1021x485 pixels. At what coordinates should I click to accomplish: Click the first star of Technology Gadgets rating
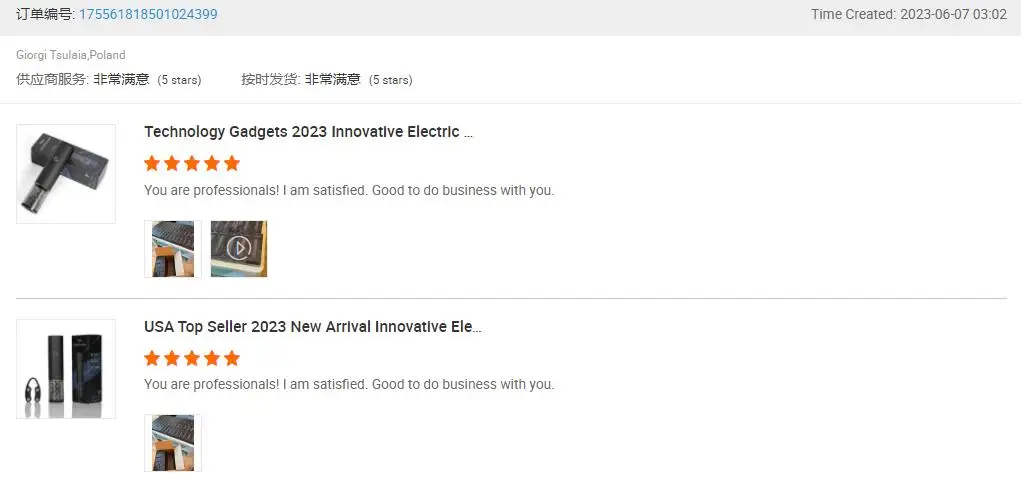(152, 163)
